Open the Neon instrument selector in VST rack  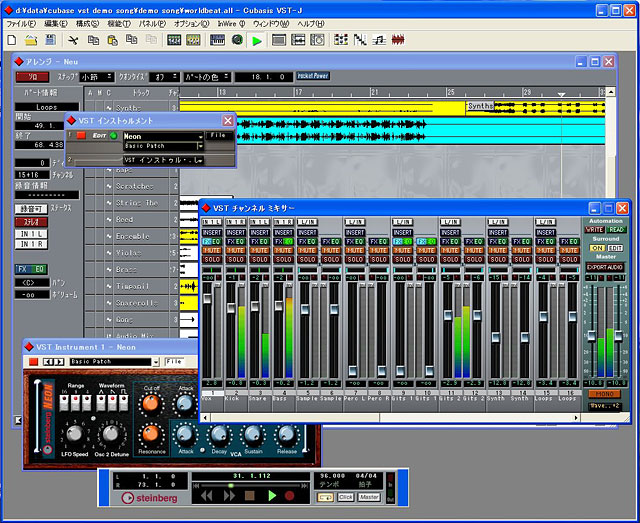pos(163,136)
